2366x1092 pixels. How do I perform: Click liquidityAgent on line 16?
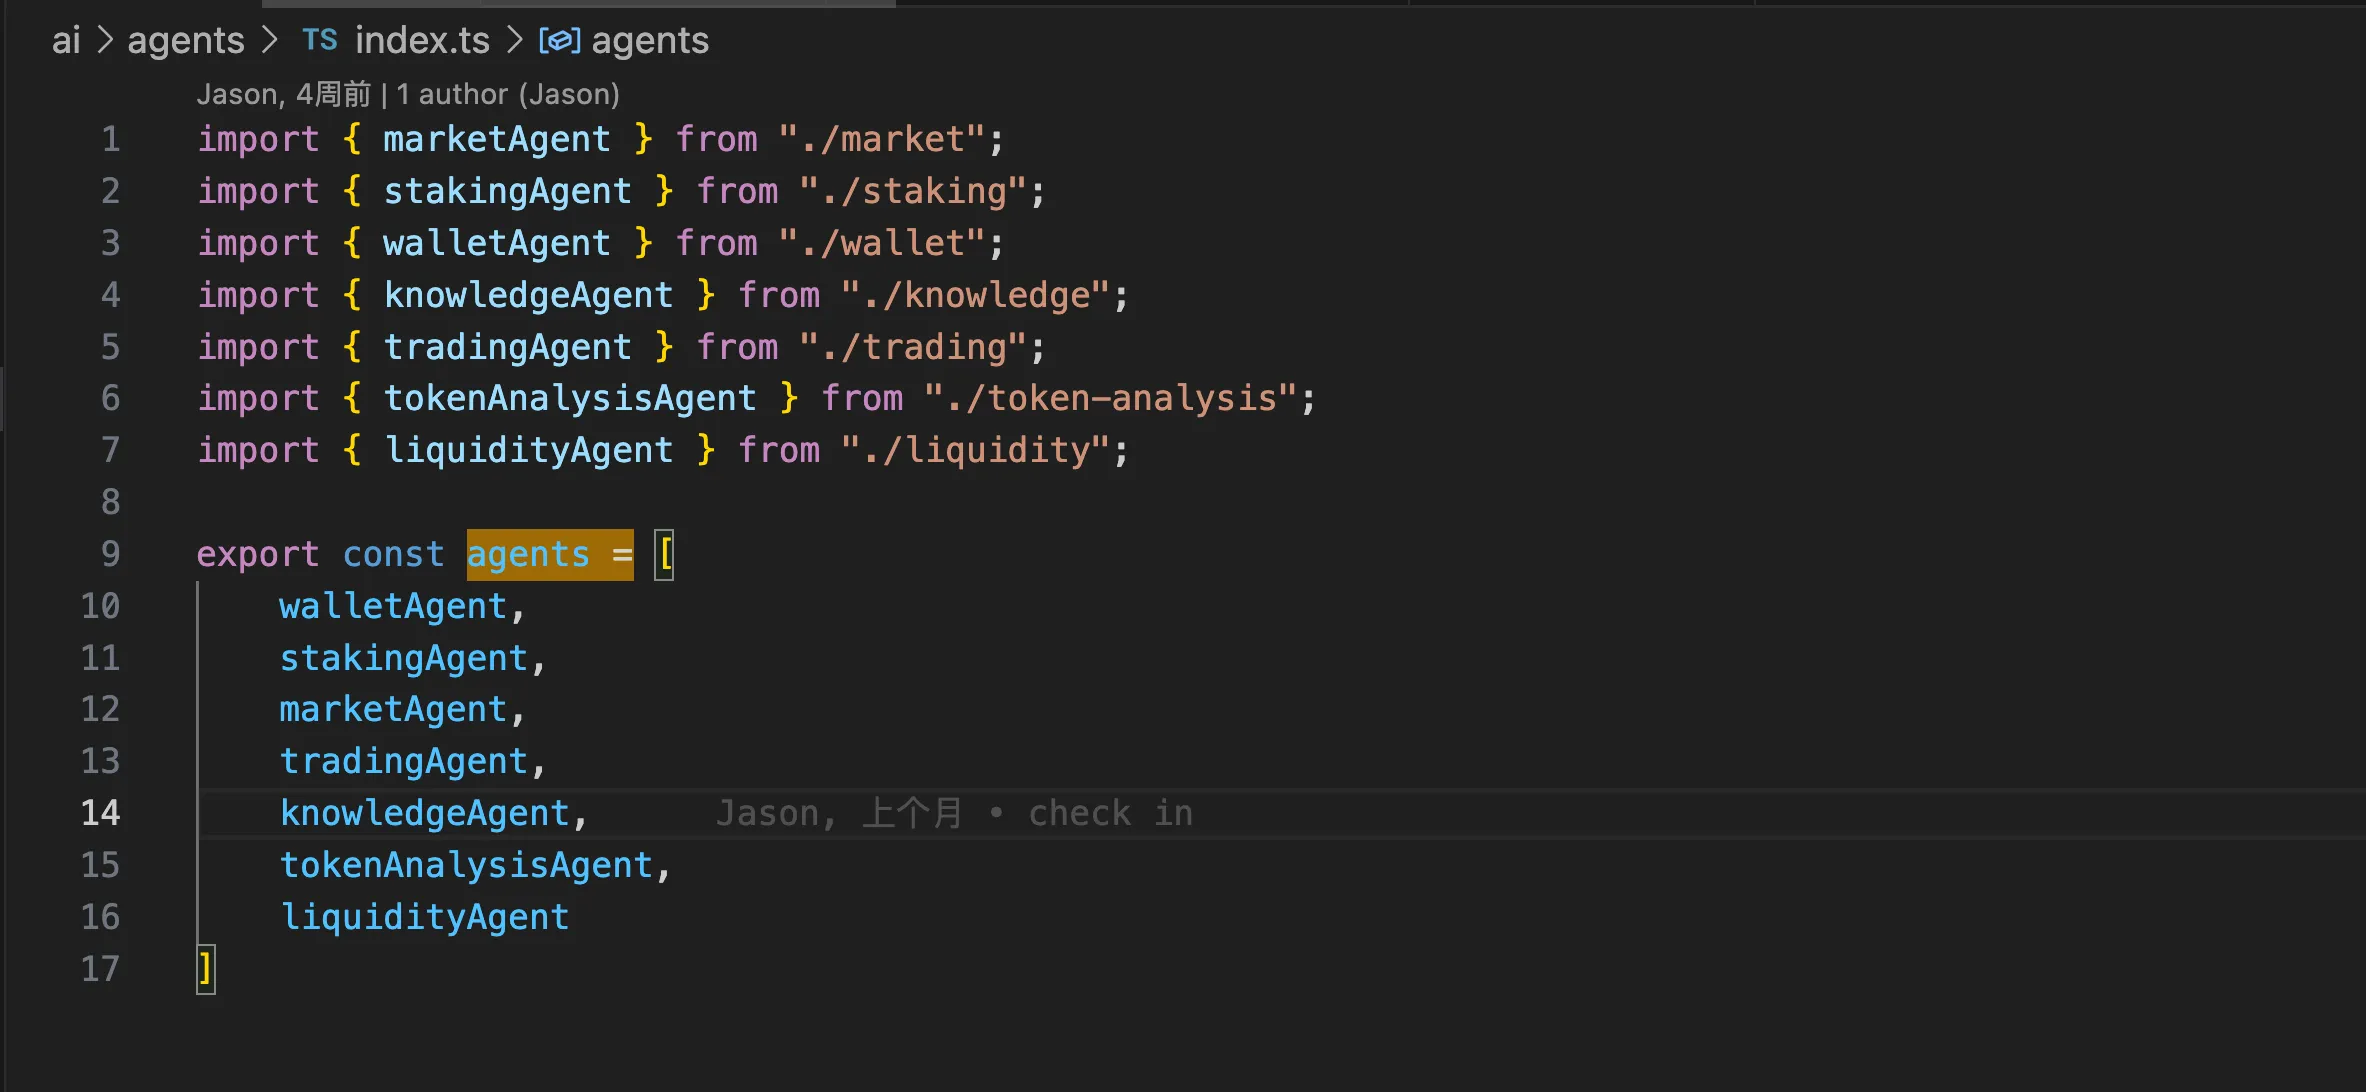pyautogui.click(x=425, y=917)
